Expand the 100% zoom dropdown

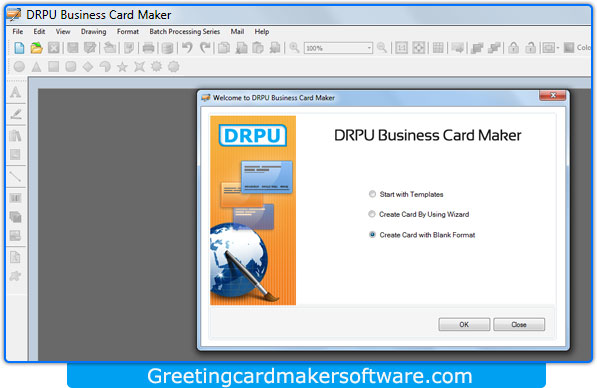(x=369, y=48)
